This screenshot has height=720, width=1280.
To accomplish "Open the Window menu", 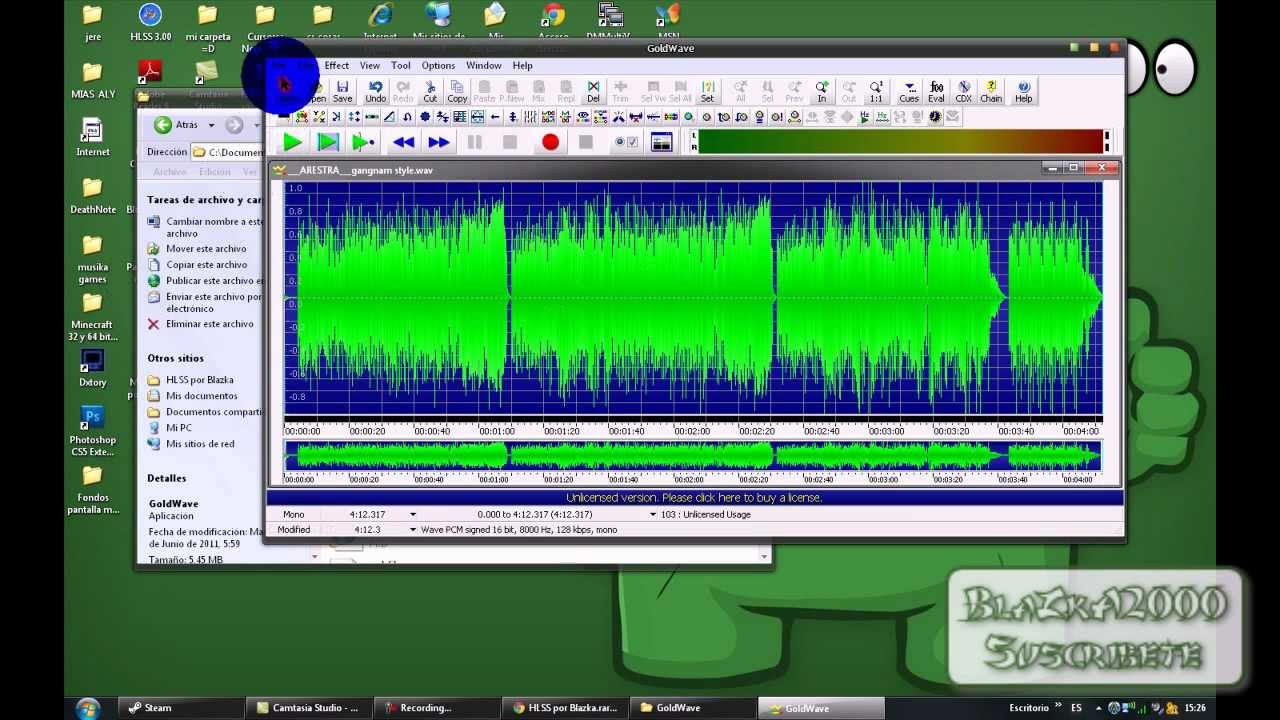I will pyautogui.click(x=483, y=66).
